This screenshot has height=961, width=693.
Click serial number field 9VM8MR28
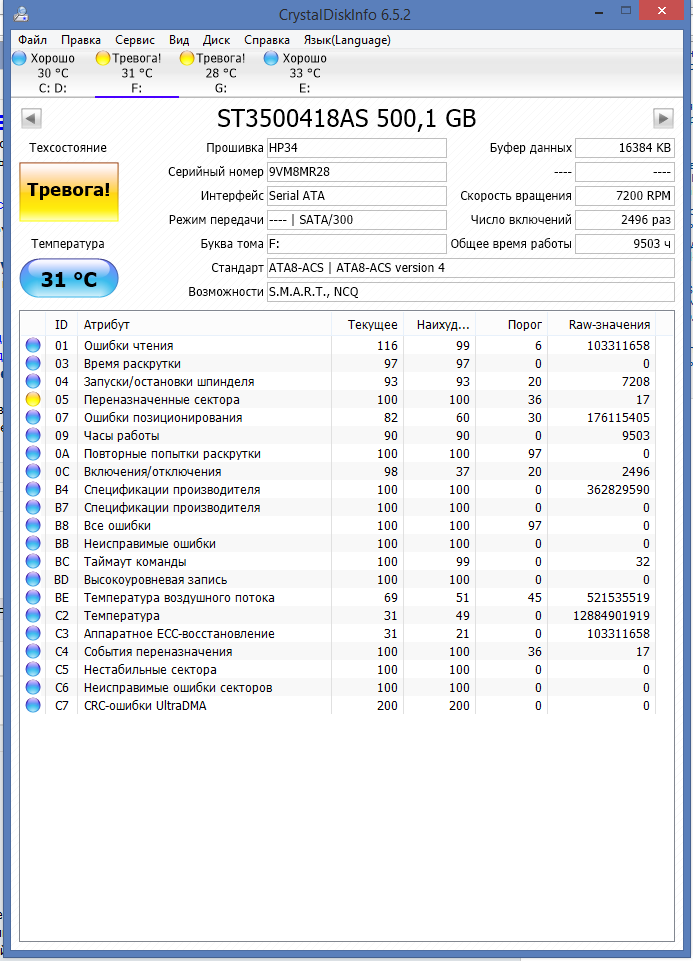(357, 172)
